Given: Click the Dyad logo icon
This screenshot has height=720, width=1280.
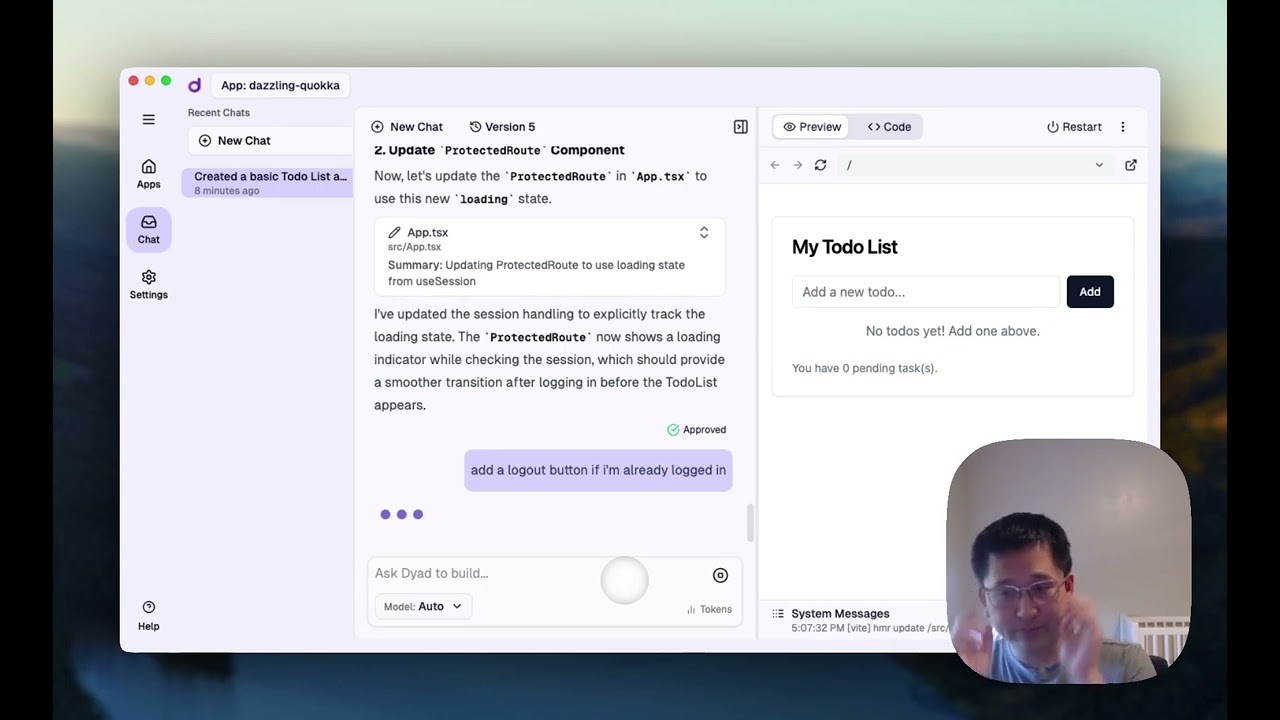Looking at the screenshot, I should coord(195,85).
